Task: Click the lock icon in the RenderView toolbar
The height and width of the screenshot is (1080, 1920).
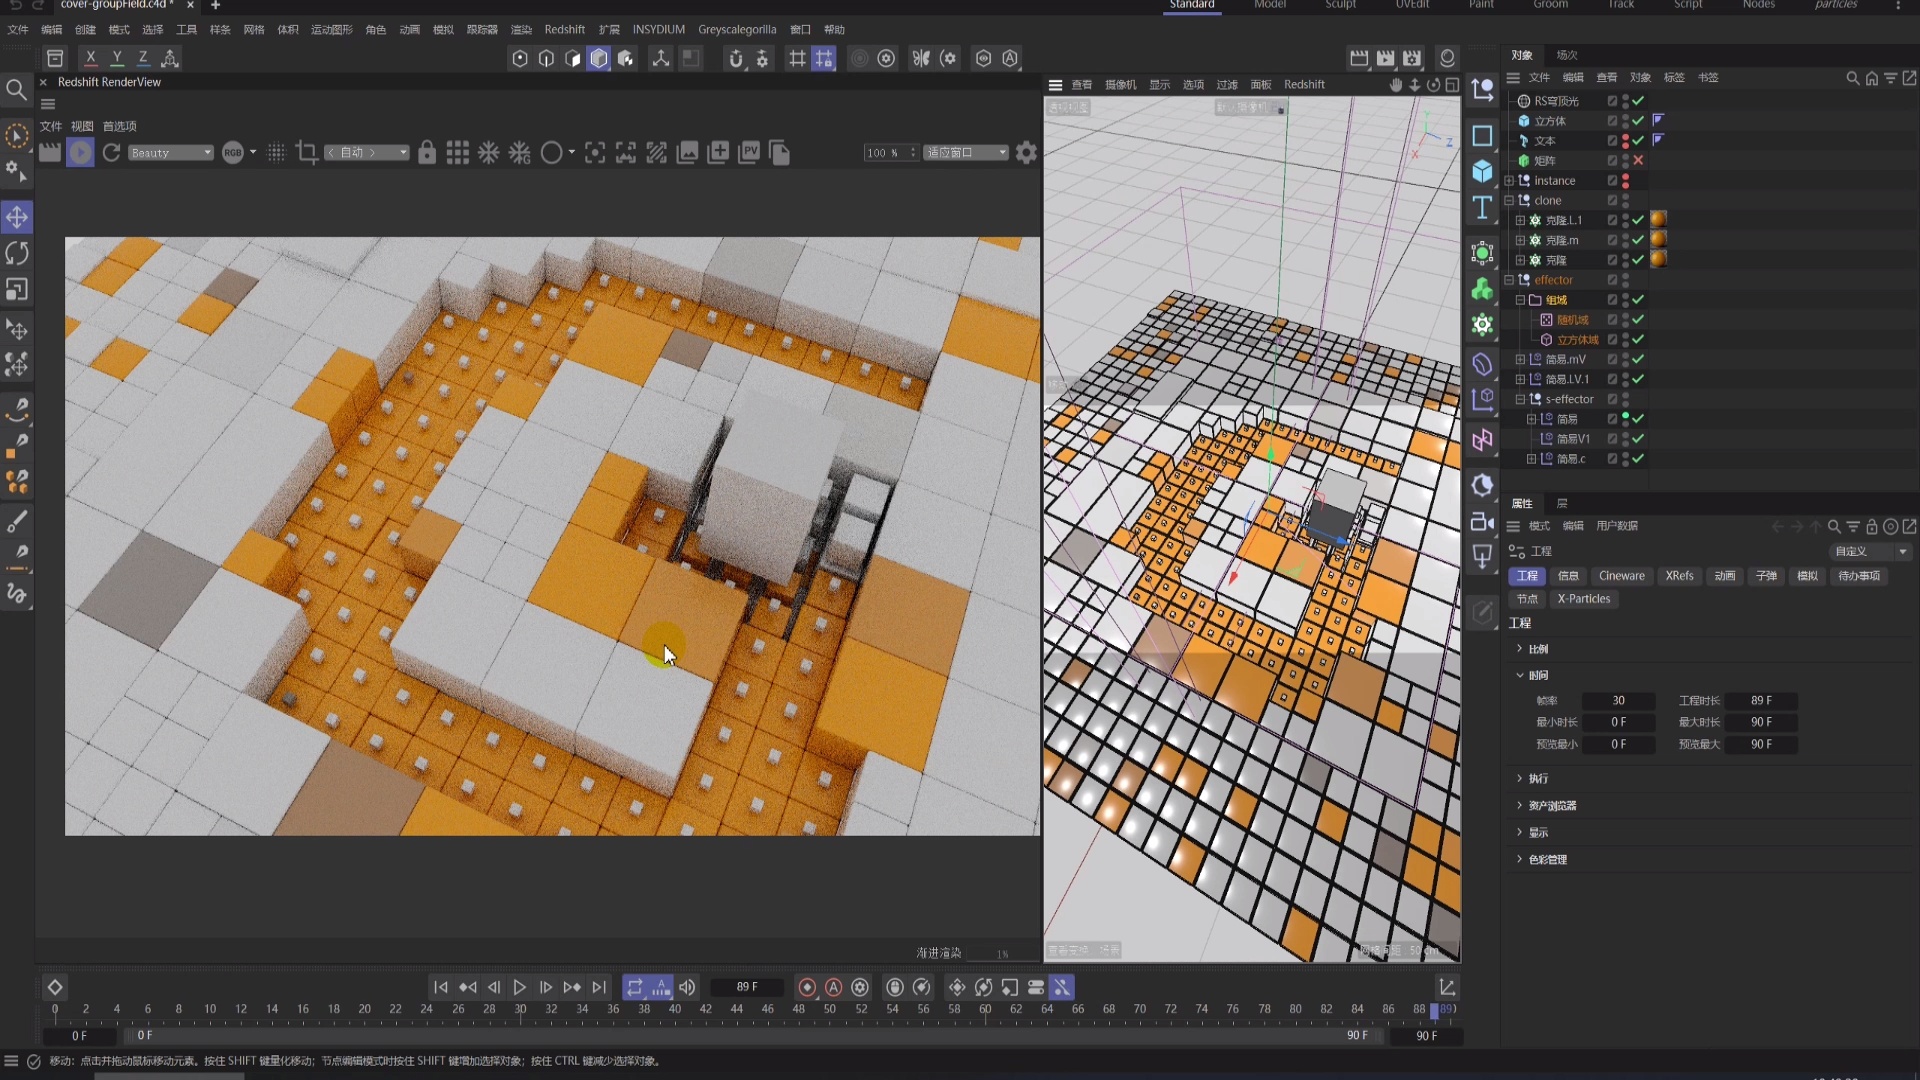Action: click(427, 152)
